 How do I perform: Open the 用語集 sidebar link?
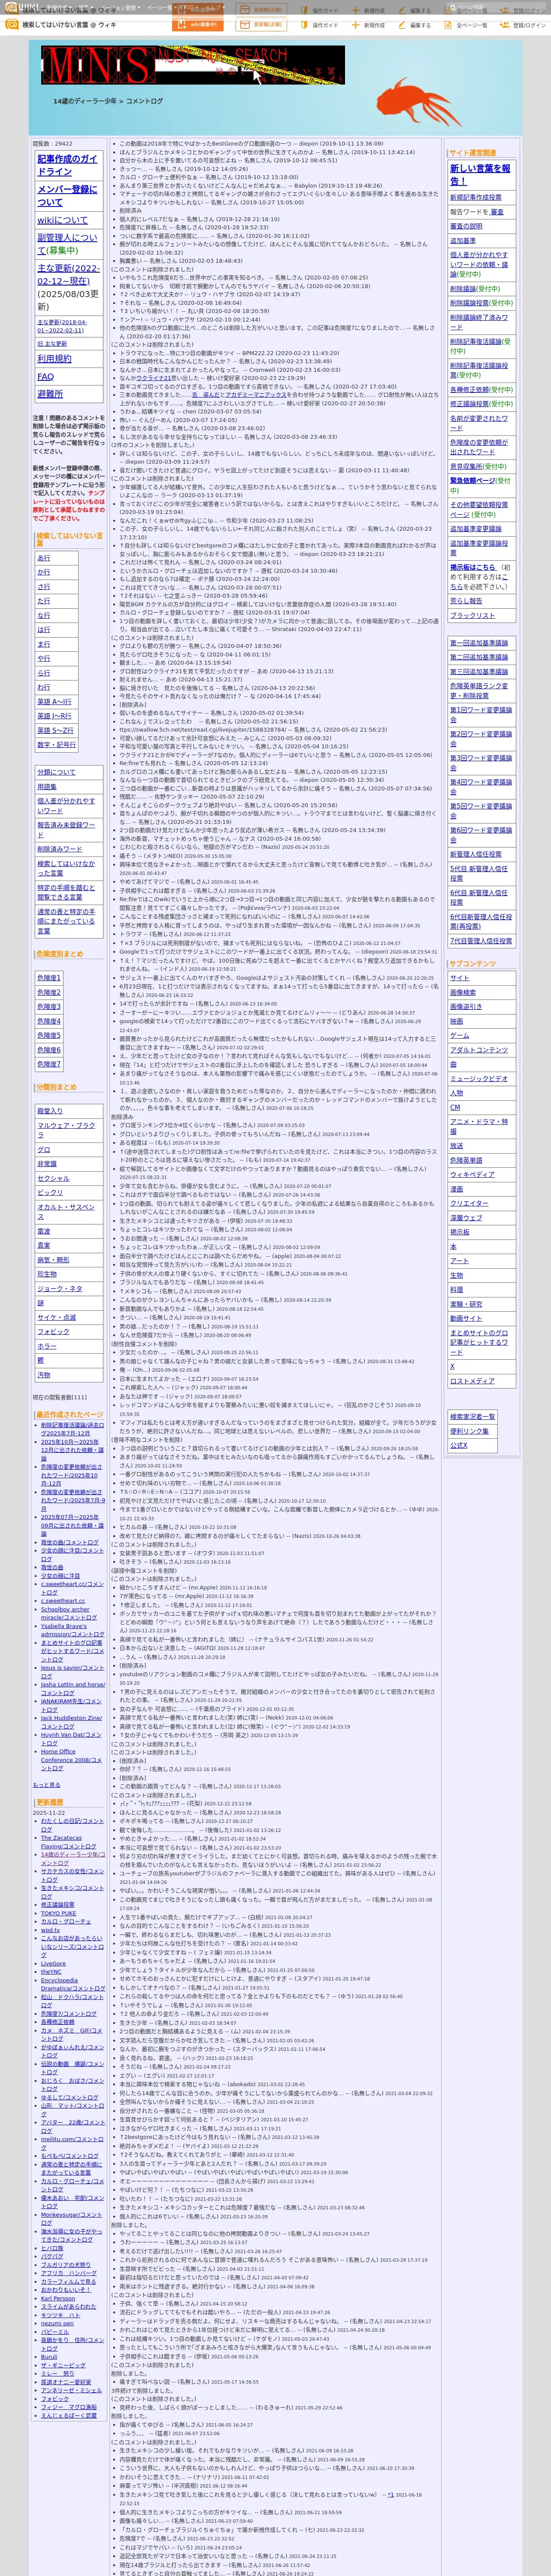(47, 786)
